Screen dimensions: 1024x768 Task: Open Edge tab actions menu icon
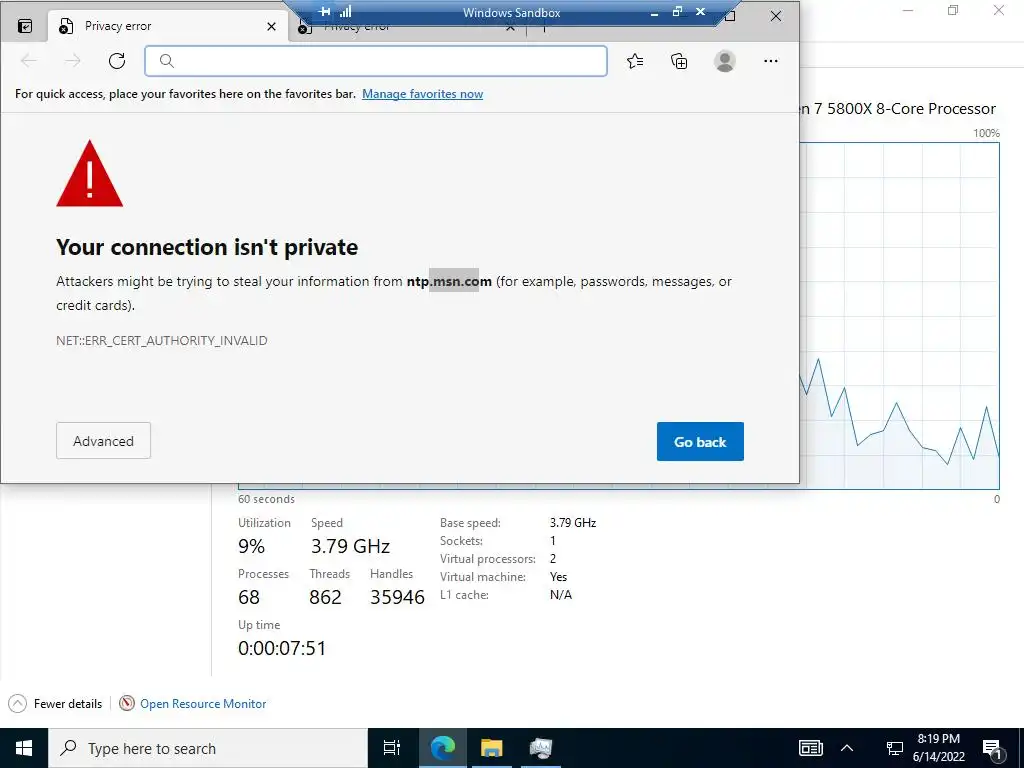click(x=25, y=26)
